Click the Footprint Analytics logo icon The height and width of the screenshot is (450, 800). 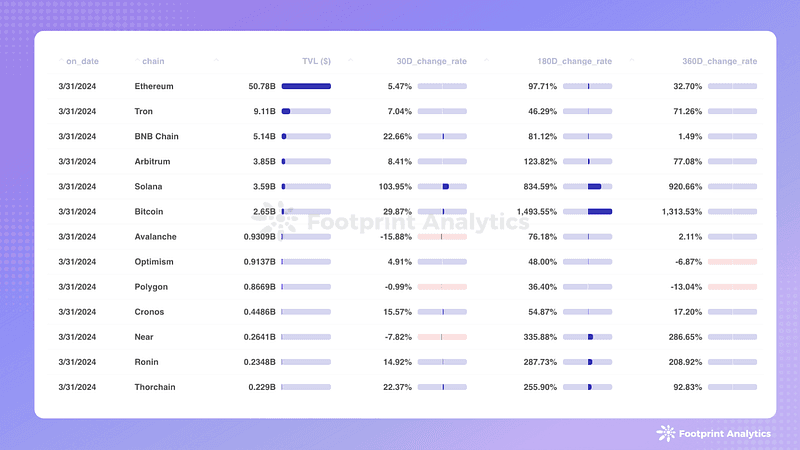(666, 433)
